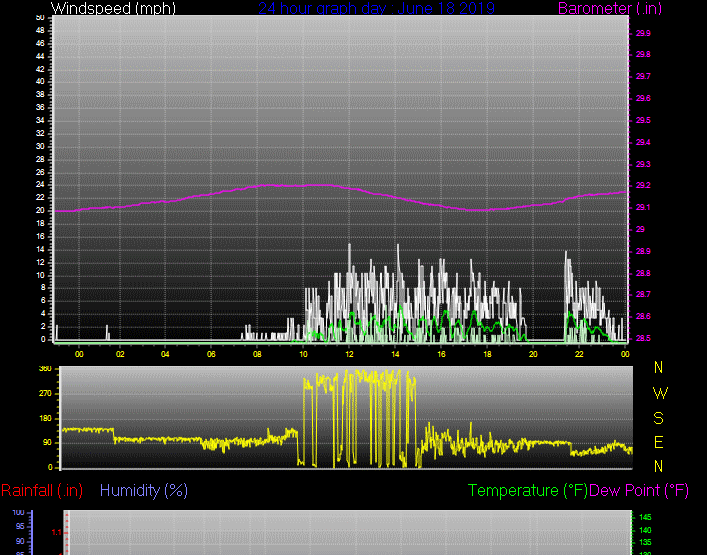Image resolution: width=707 pixels, height=555 pixels.
Task: Click windspeed scale value 30
Action: (40, 146)
